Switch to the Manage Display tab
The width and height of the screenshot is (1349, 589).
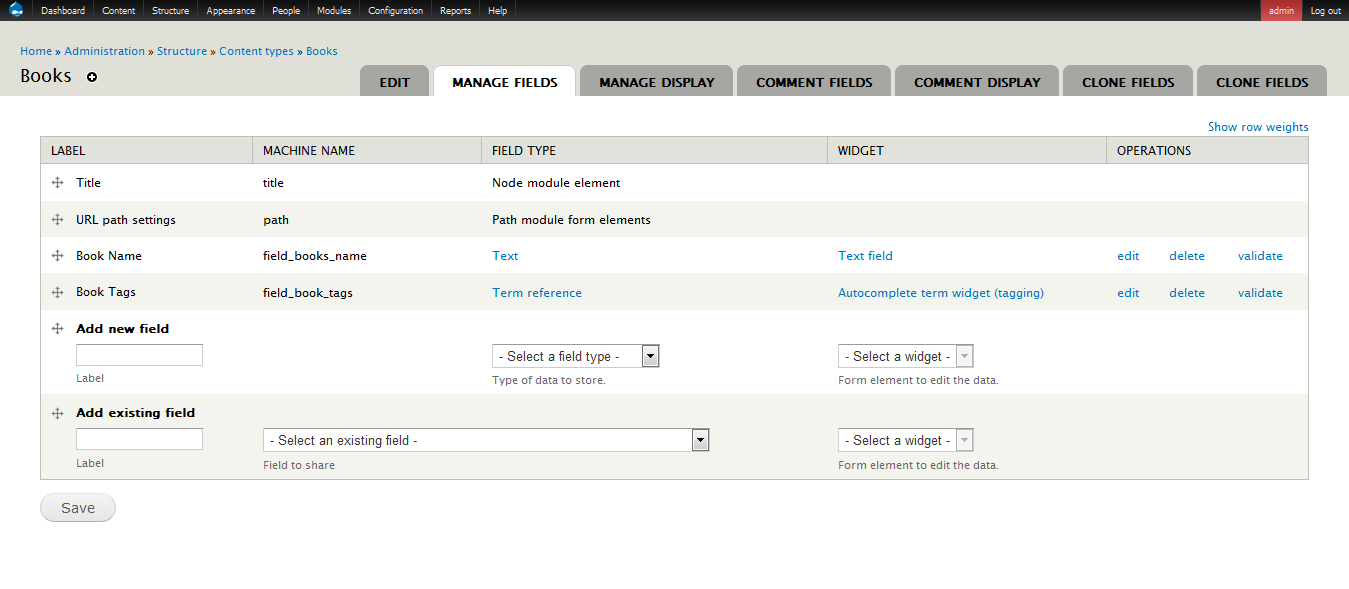pos(656,82)
